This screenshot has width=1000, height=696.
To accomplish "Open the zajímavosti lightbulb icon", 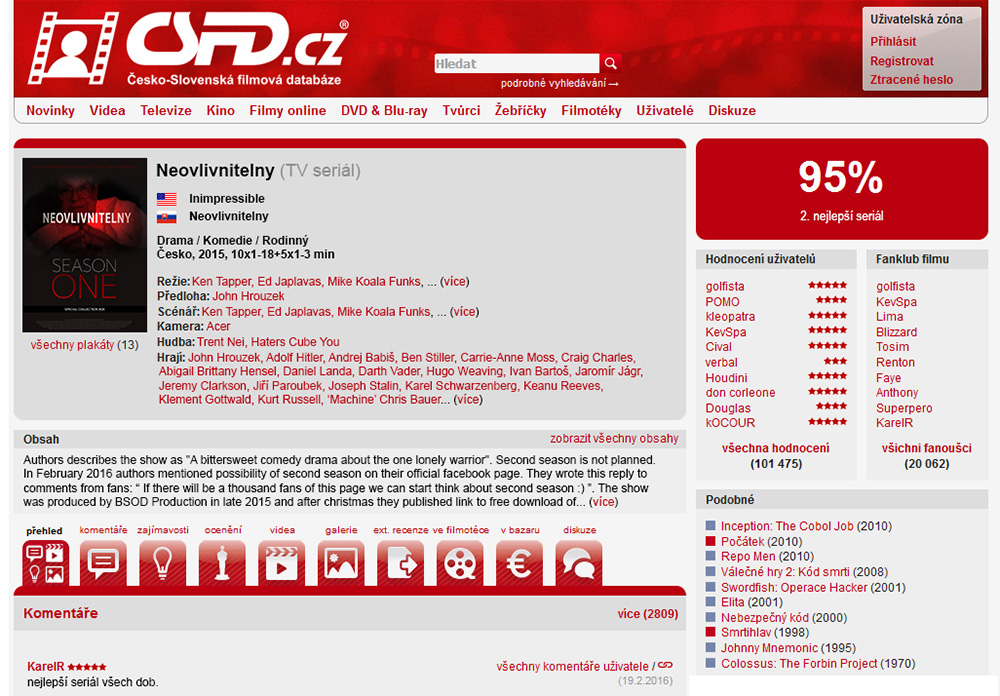I will (x=163, y=563).
